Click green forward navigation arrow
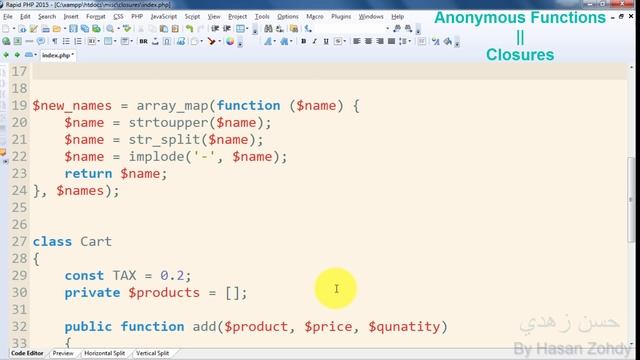640x360 pixels. coord(17,55)
